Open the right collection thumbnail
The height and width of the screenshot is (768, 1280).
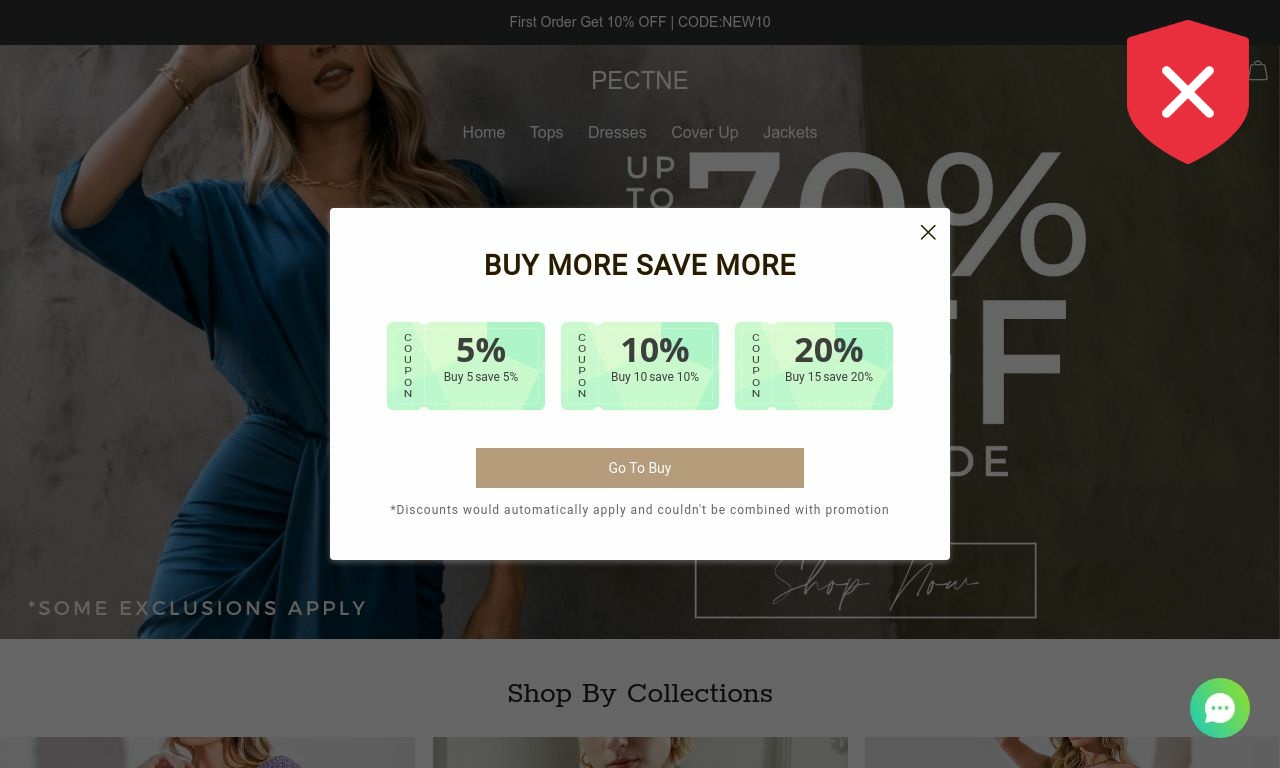point(1072,753)
